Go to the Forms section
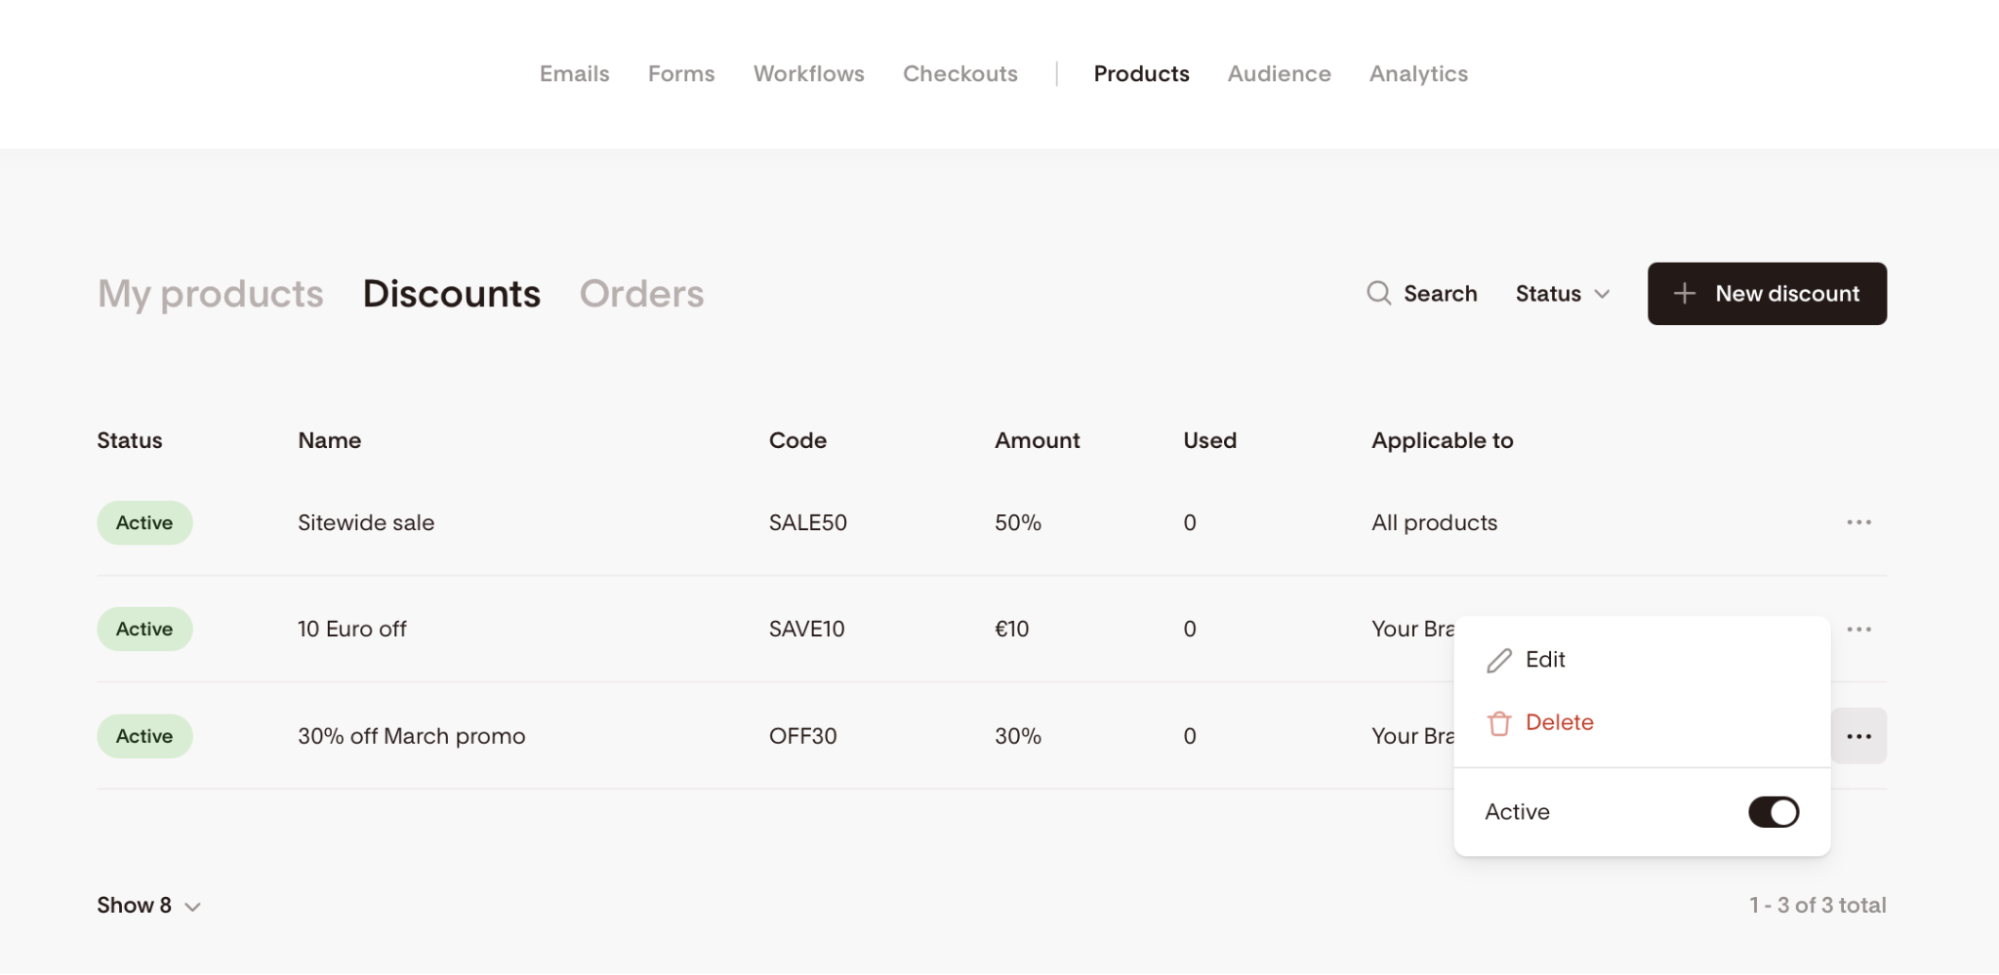 pos(681,74)
